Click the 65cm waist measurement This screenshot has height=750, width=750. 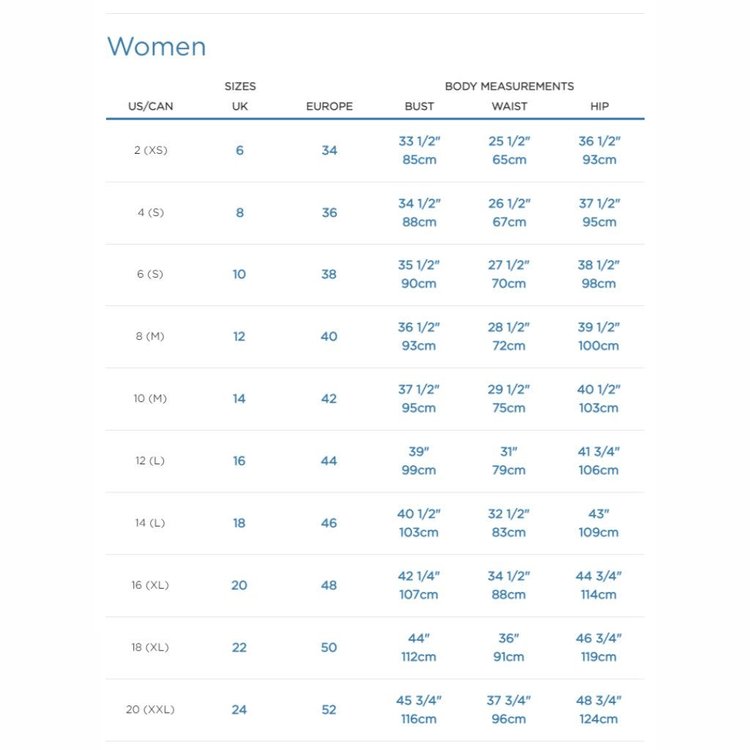[x=509, y=160]
